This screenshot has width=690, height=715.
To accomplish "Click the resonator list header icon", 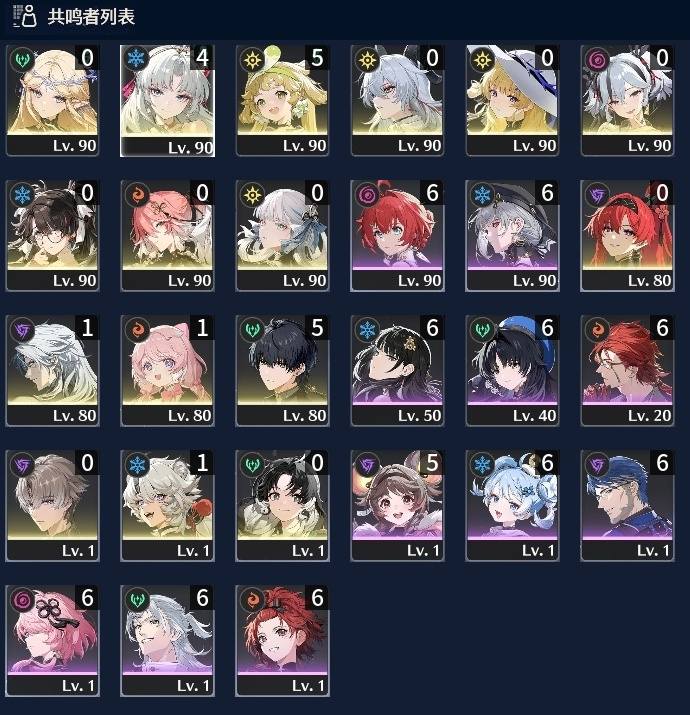I will click(25, 16).
